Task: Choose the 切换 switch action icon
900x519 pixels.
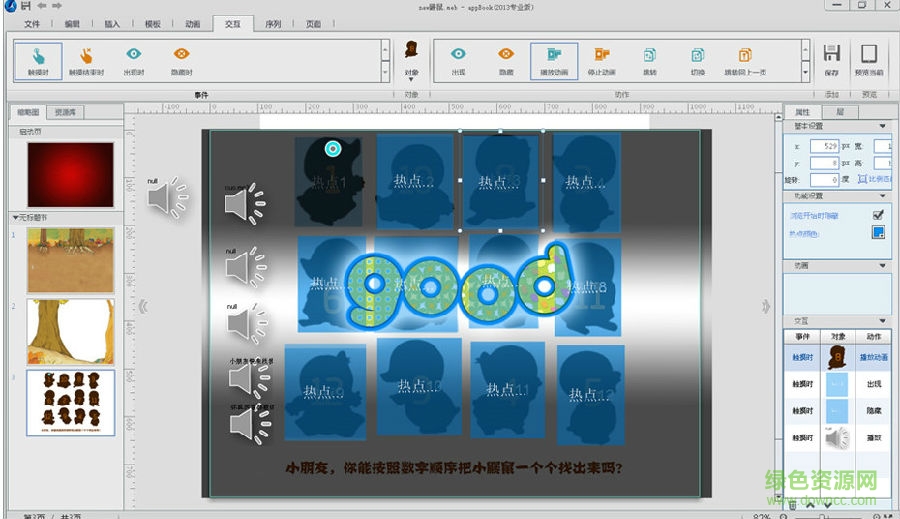Action: tap(698, 60)
